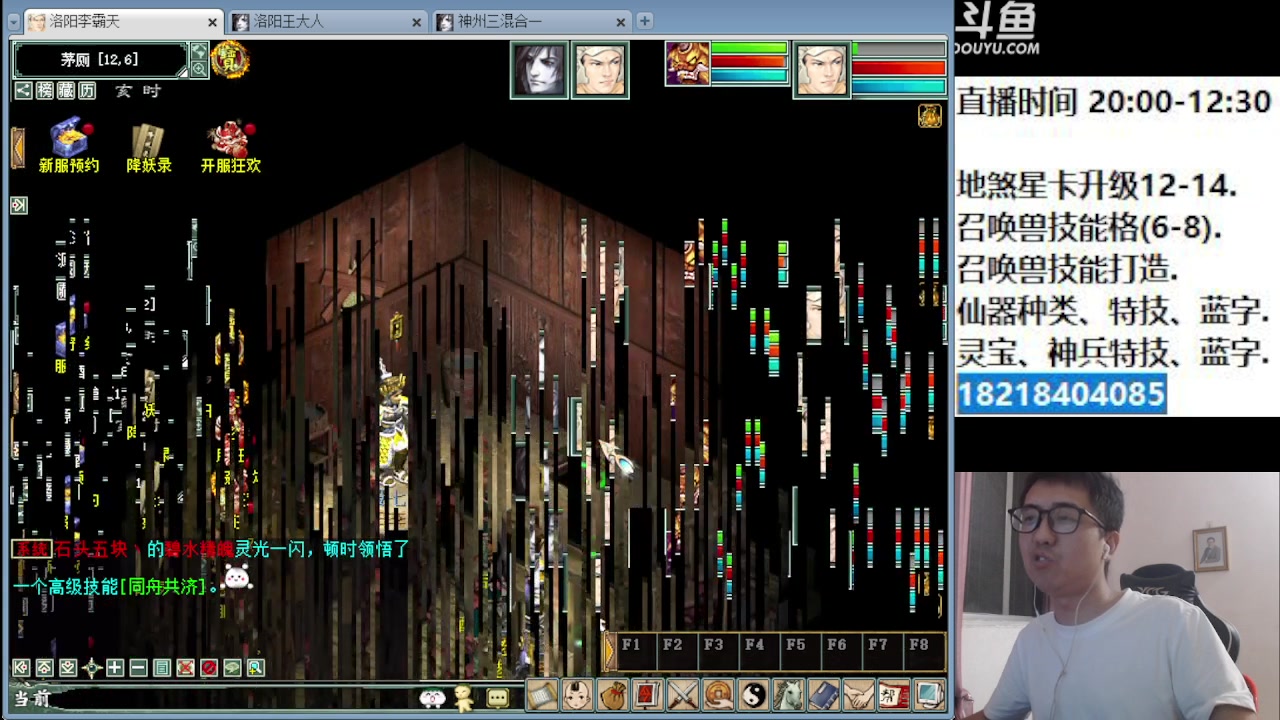Open the blue book icon
This screenshot has height=720, width=1280.
pyautogui.click(x=823, y=694)
